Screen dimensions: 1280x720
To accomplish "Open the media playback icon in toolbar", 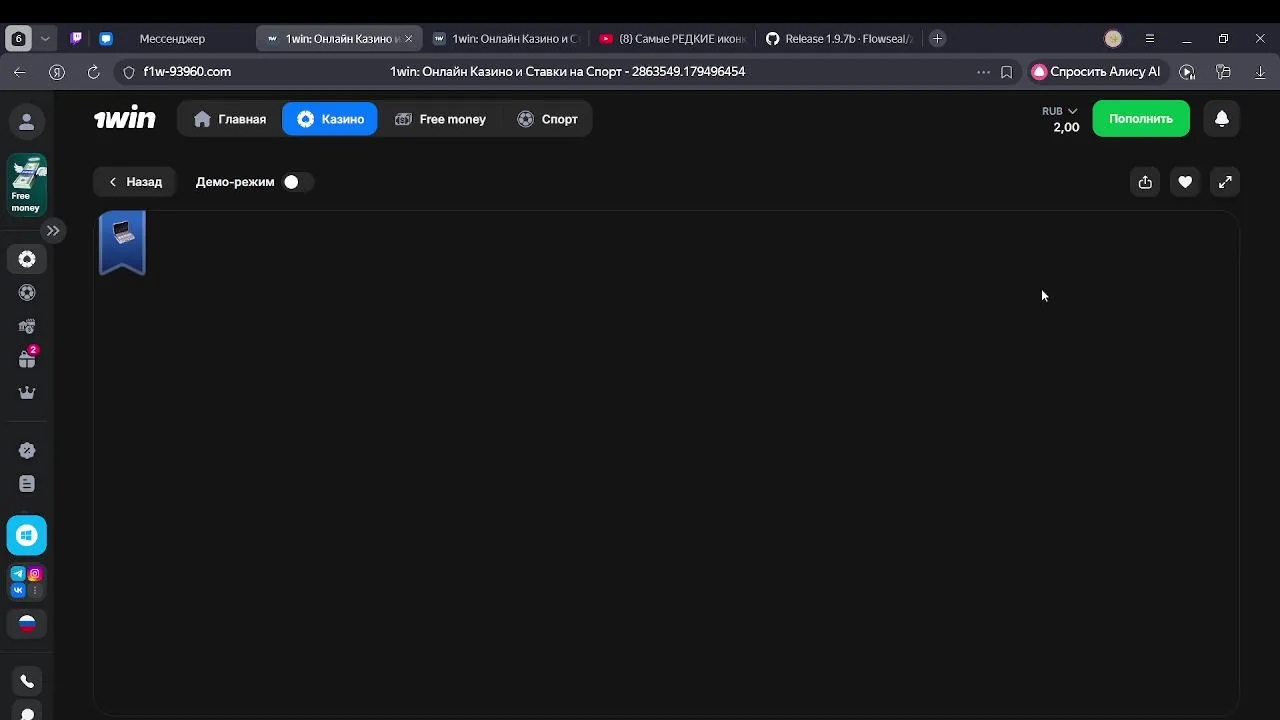I will (x=1187, y=72).
